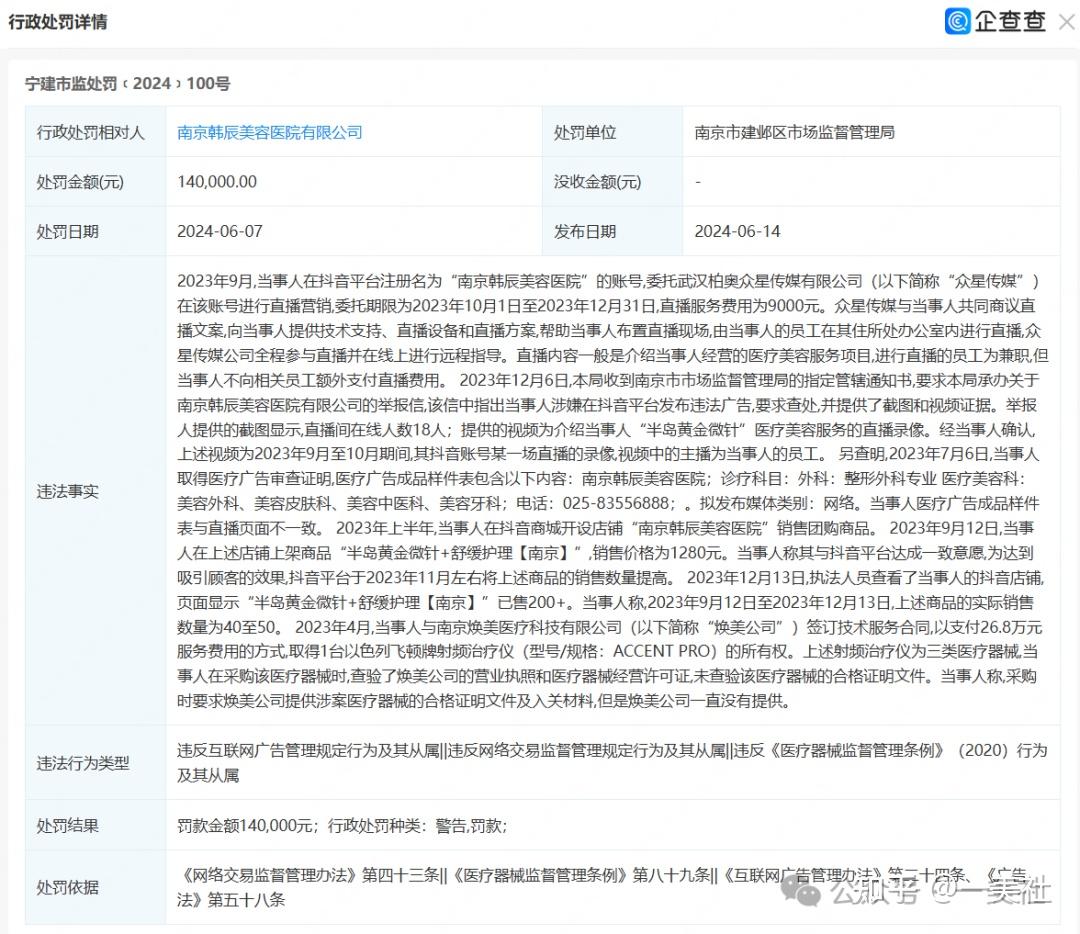Click the 企查查 brand name text
This screenshot has height=934, width=1080.
(1010, 21)
